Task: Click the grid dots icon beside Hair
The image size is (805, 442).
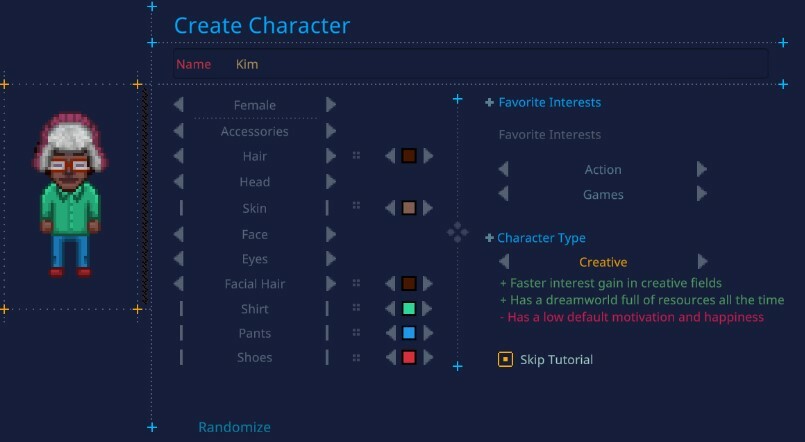Action: point(356,156)
